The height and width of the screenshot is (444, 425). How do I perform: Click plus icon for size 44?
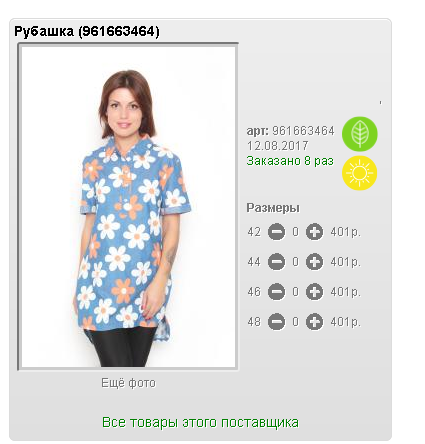click(x=314, y=262)
